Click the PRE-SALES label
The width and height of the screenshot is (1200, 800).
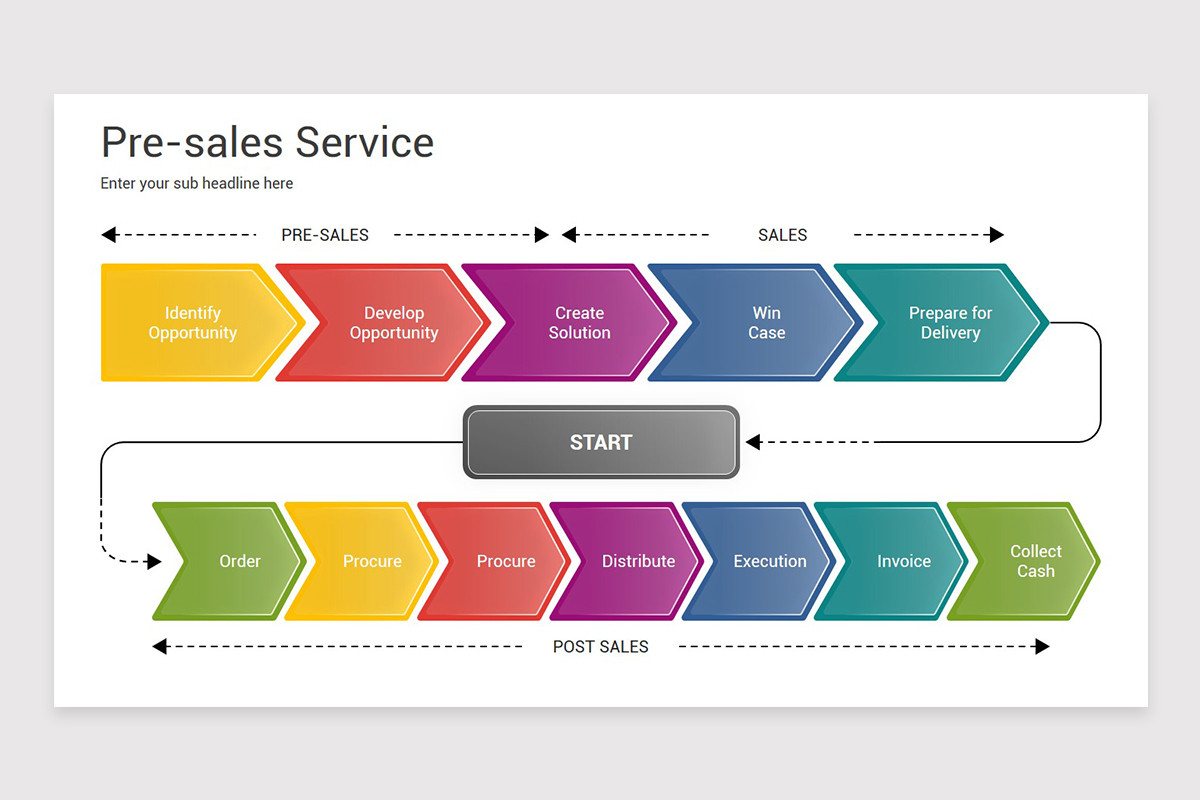tap(325, 235)
